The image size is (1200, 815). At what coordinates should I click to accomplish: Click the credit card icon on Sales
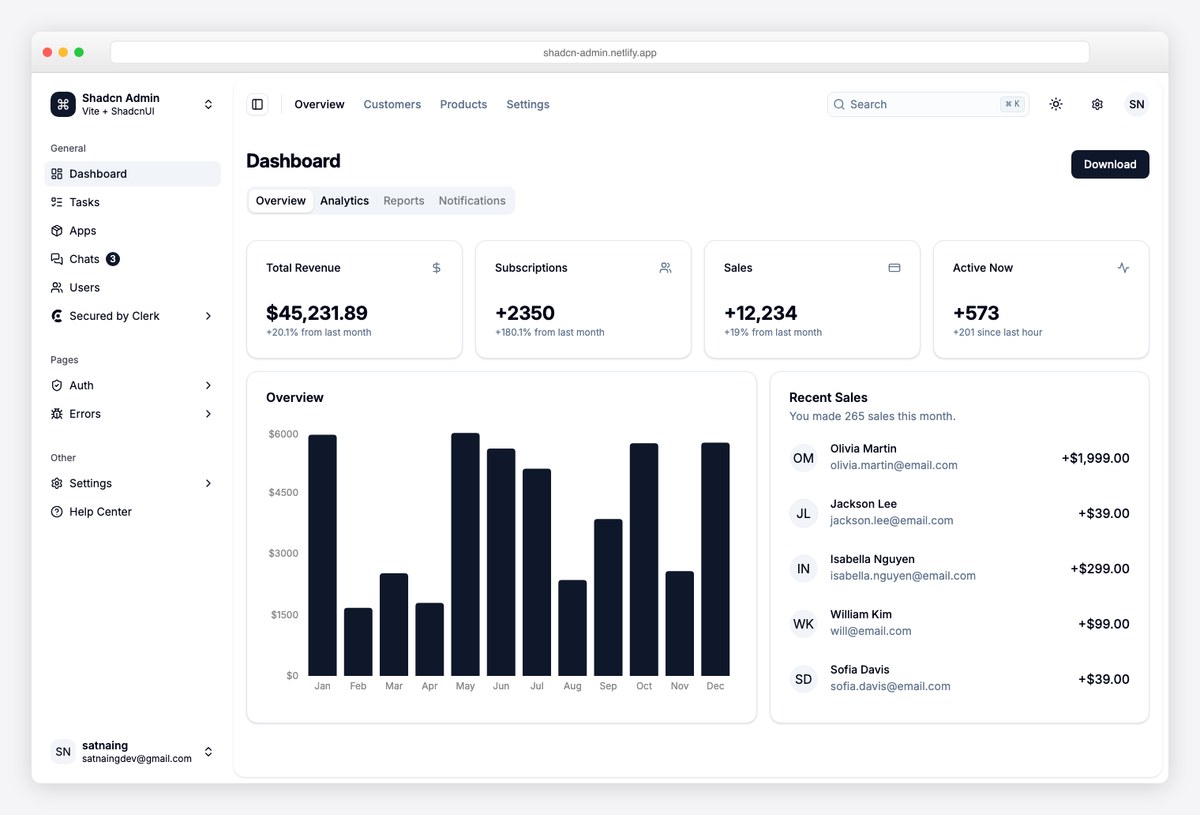[x=894, y=268]
